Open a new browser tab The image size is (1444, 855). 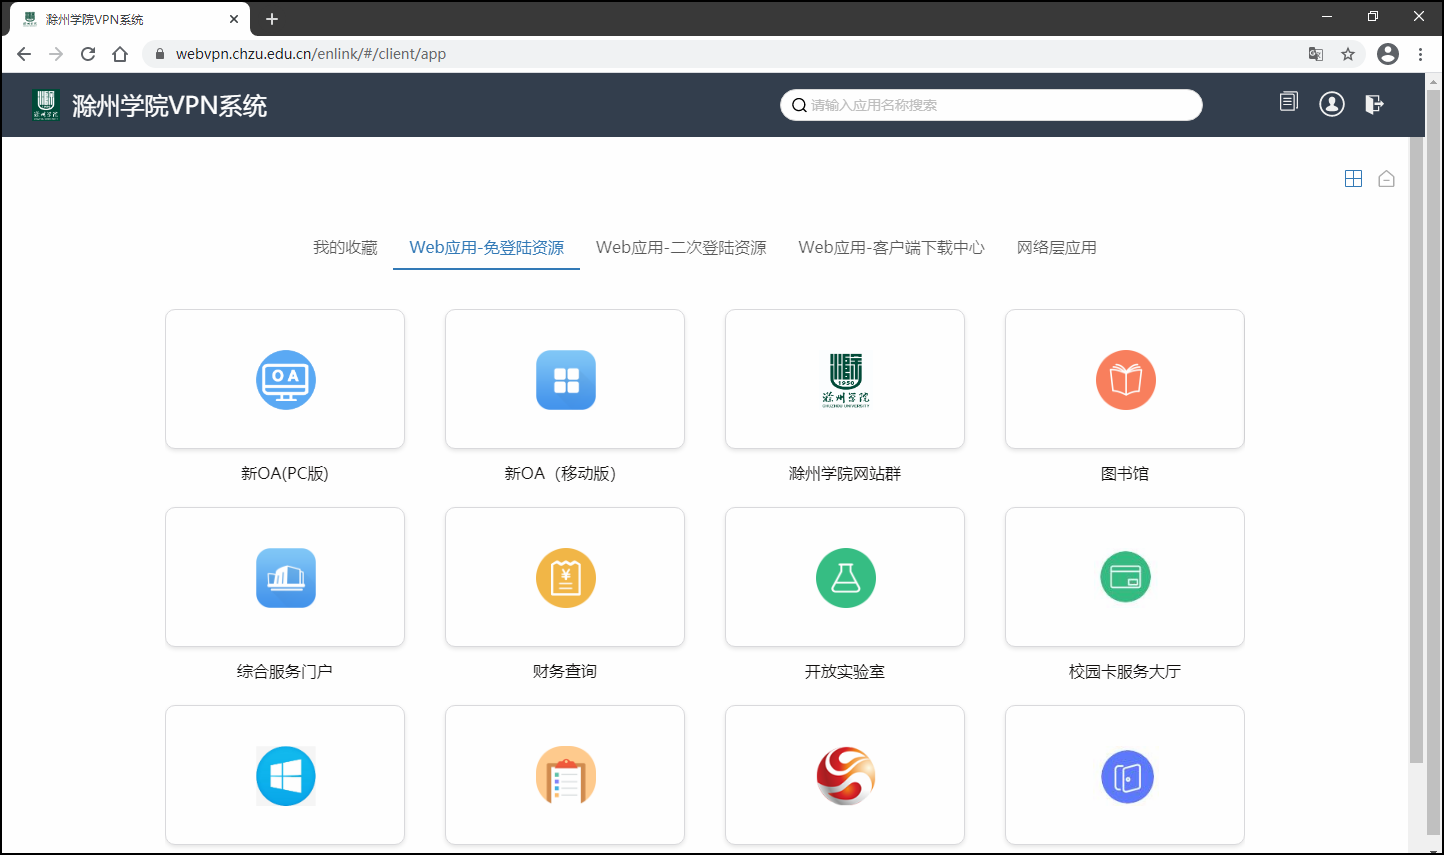[x=272, y=19]
